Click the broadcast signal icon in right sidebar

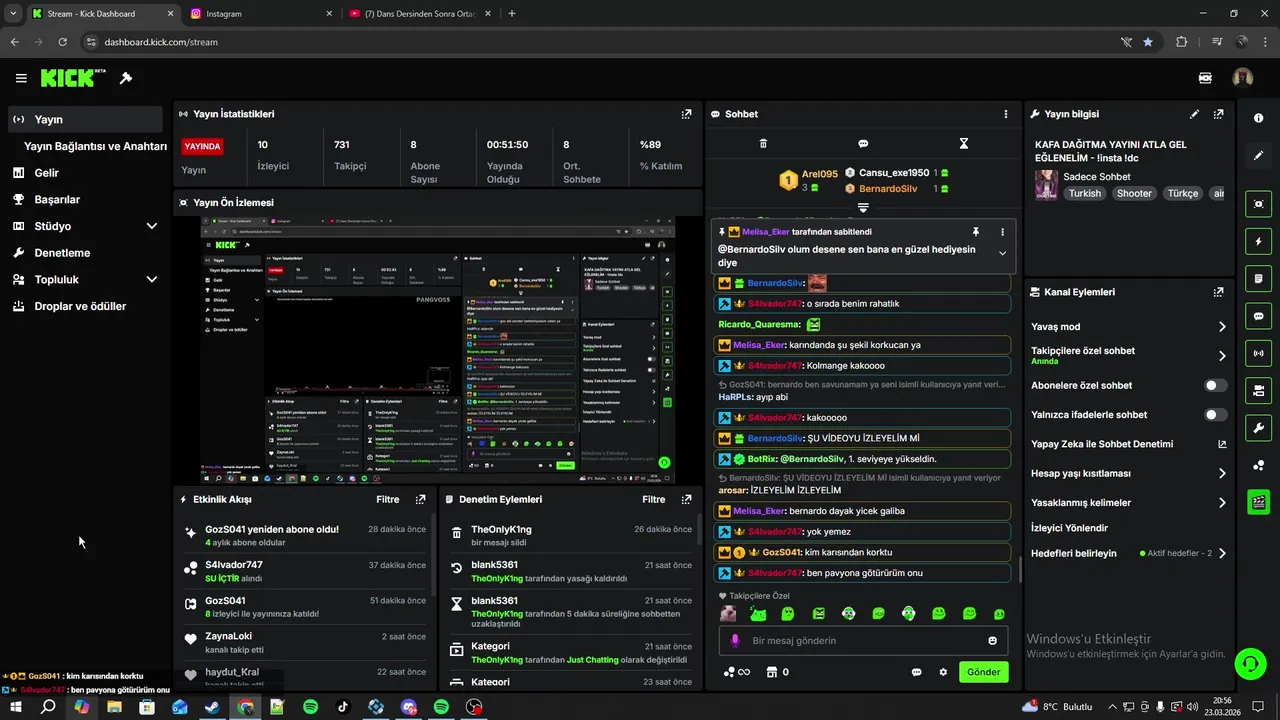(x=1259, y=353)
